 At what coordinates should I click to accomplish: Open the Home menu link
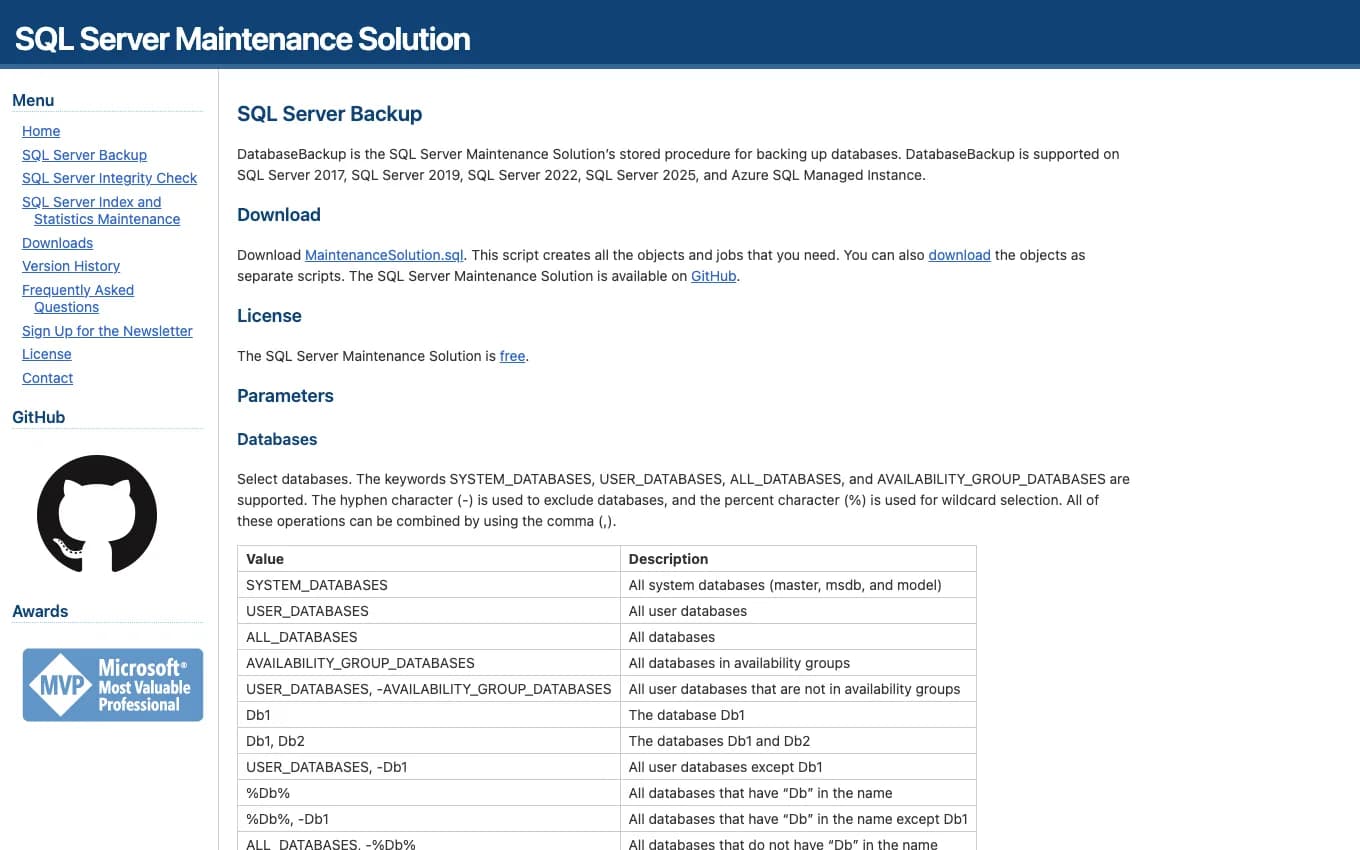41,131
